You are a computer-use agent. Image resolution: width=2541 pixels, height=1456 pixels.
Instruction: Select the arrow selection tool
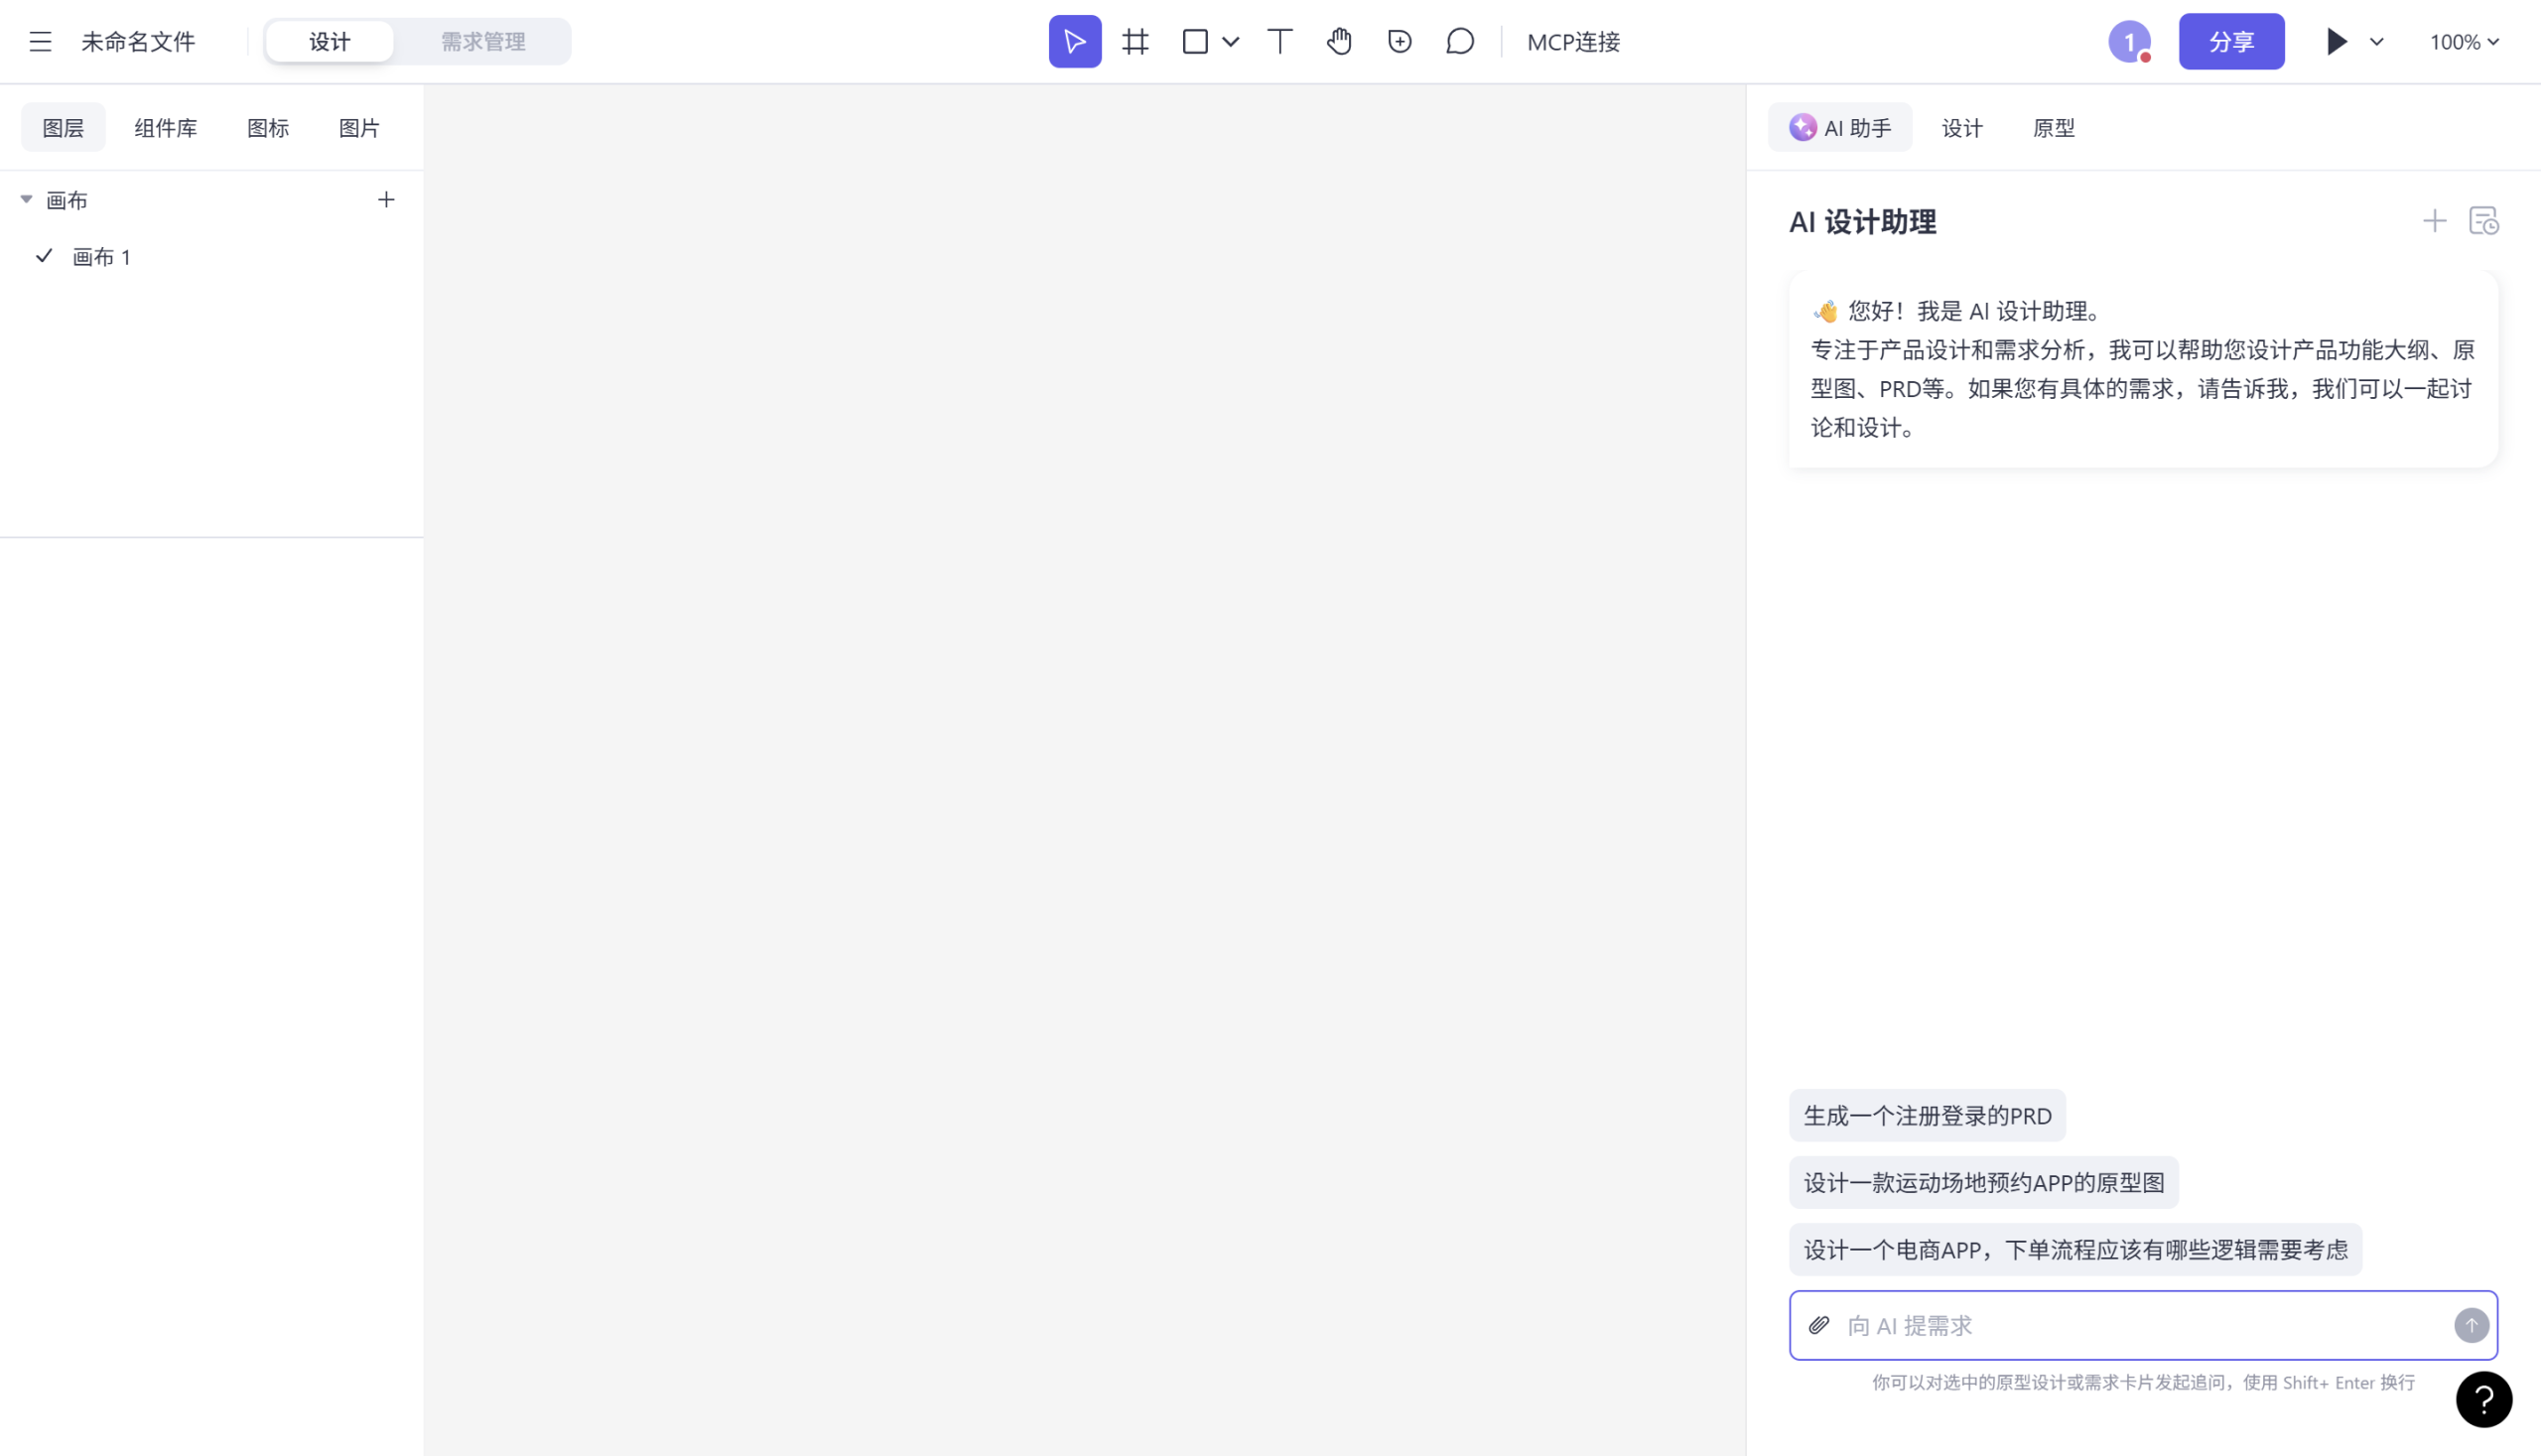coord(1074,41)
